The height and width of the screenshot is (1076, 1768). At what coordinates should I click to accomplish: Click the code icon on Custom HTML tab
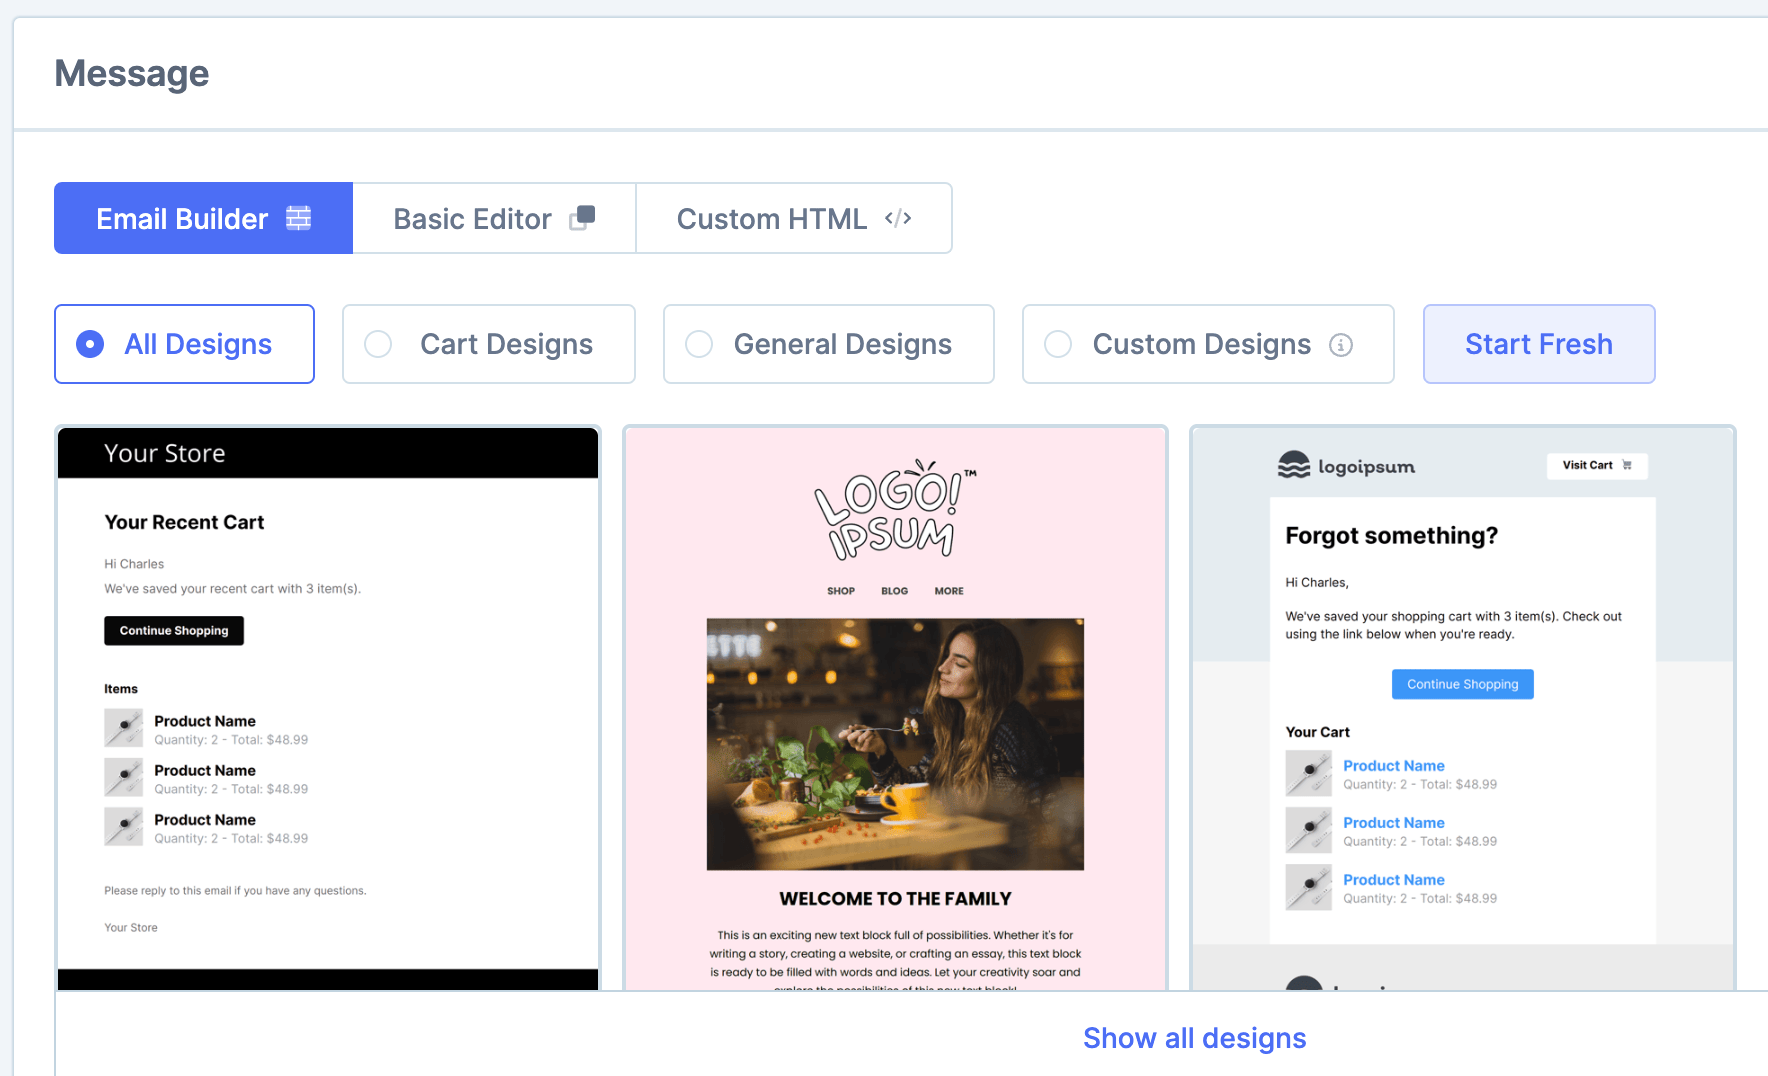click(x=898, y=218)
